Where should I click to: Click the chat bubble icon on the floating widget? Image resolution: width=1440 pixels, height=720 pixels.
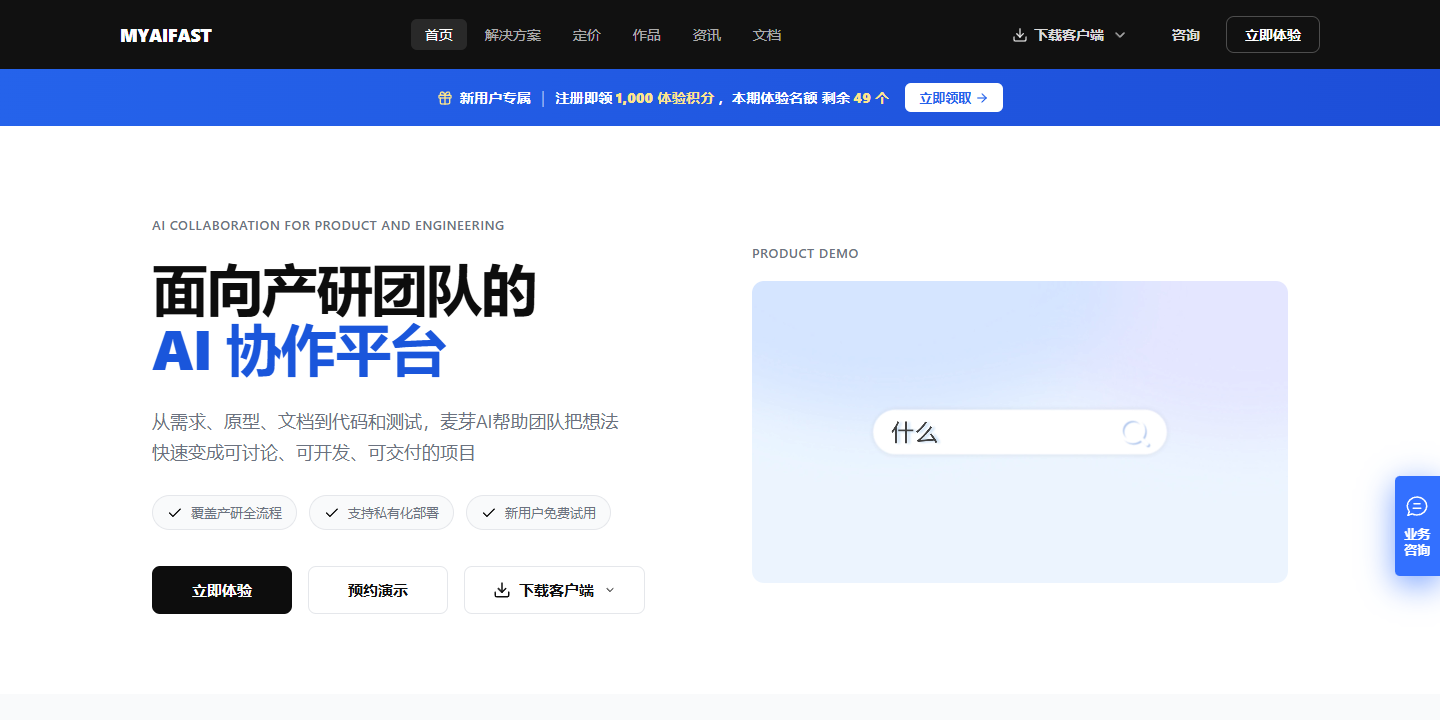[x=1417, y=506]
